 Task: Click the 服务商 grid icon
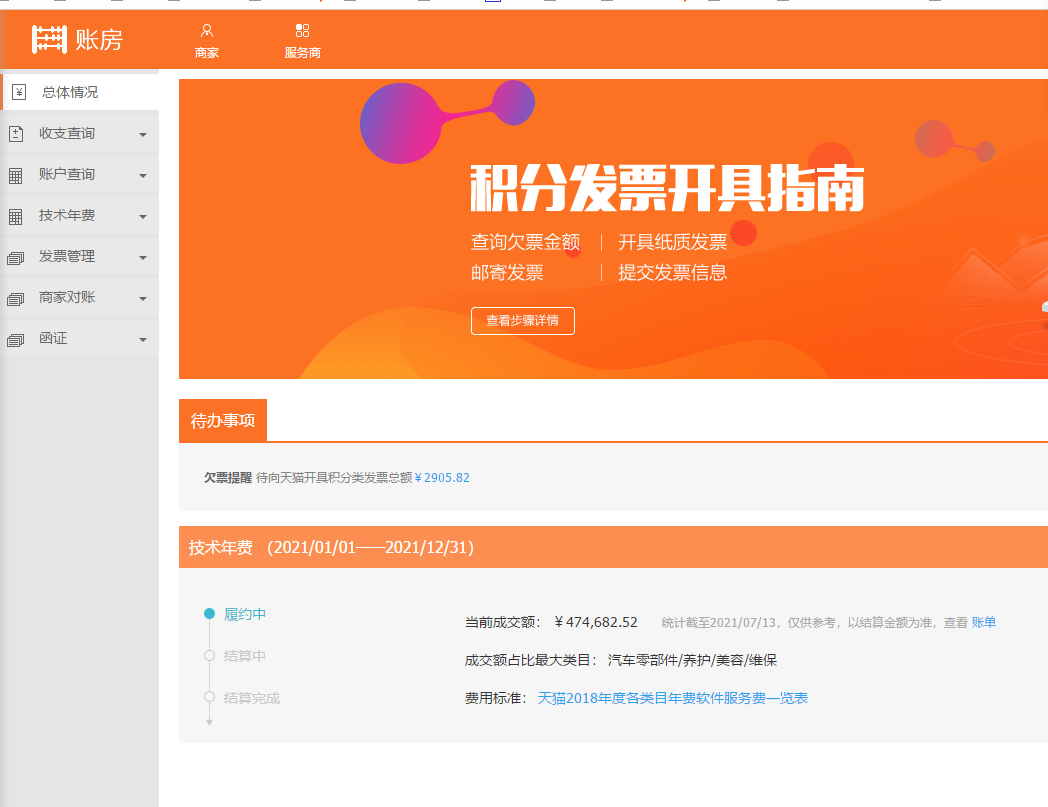[302, 31]
